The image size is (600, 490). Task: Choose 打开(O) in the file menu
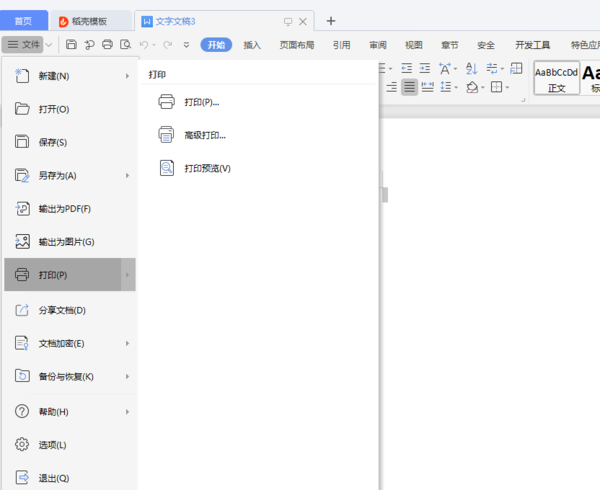69,109
